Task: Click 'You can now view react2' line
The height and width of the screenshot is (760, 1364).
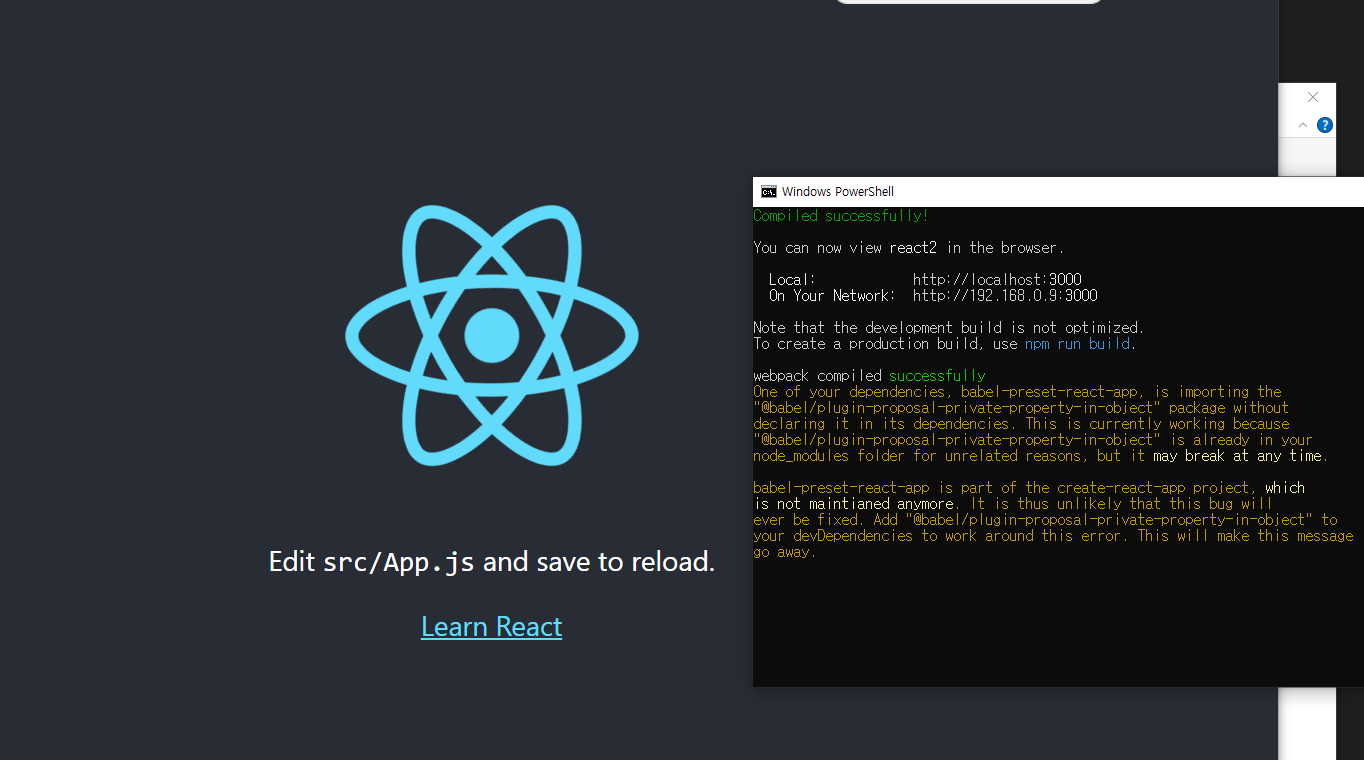Action: click(x=909, y=248)
